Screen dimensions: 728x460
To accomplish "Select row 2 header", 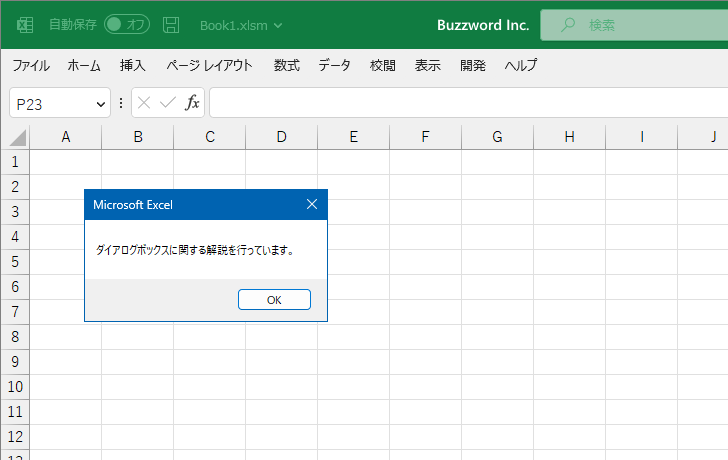I will point(15,187).
